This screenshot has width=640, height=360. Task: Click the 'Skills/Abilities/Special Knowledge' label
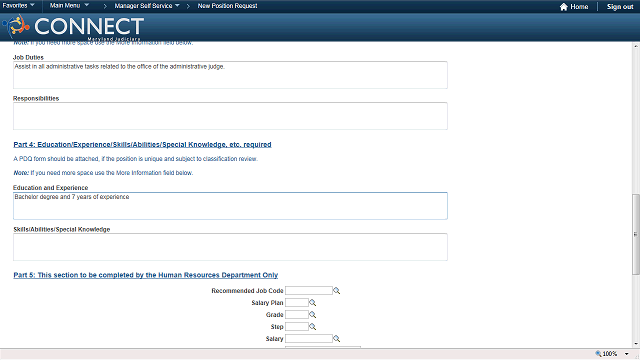coord(62,229)
